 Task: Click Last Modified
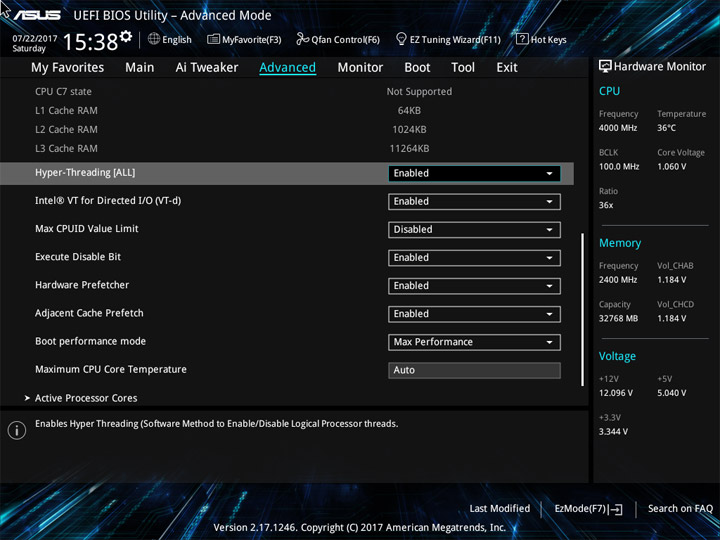499,508
